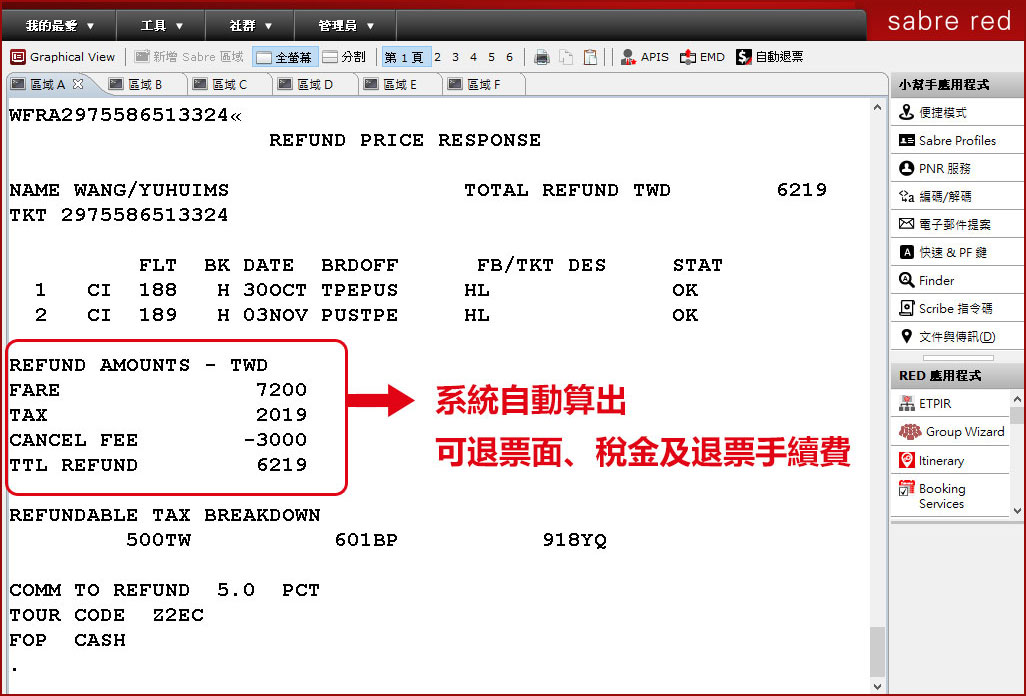Screen dimensions: 1026x696
Task: Click the TOTAL REFUND value 6219
Action: pyautogui.click(x=802, y=190)
